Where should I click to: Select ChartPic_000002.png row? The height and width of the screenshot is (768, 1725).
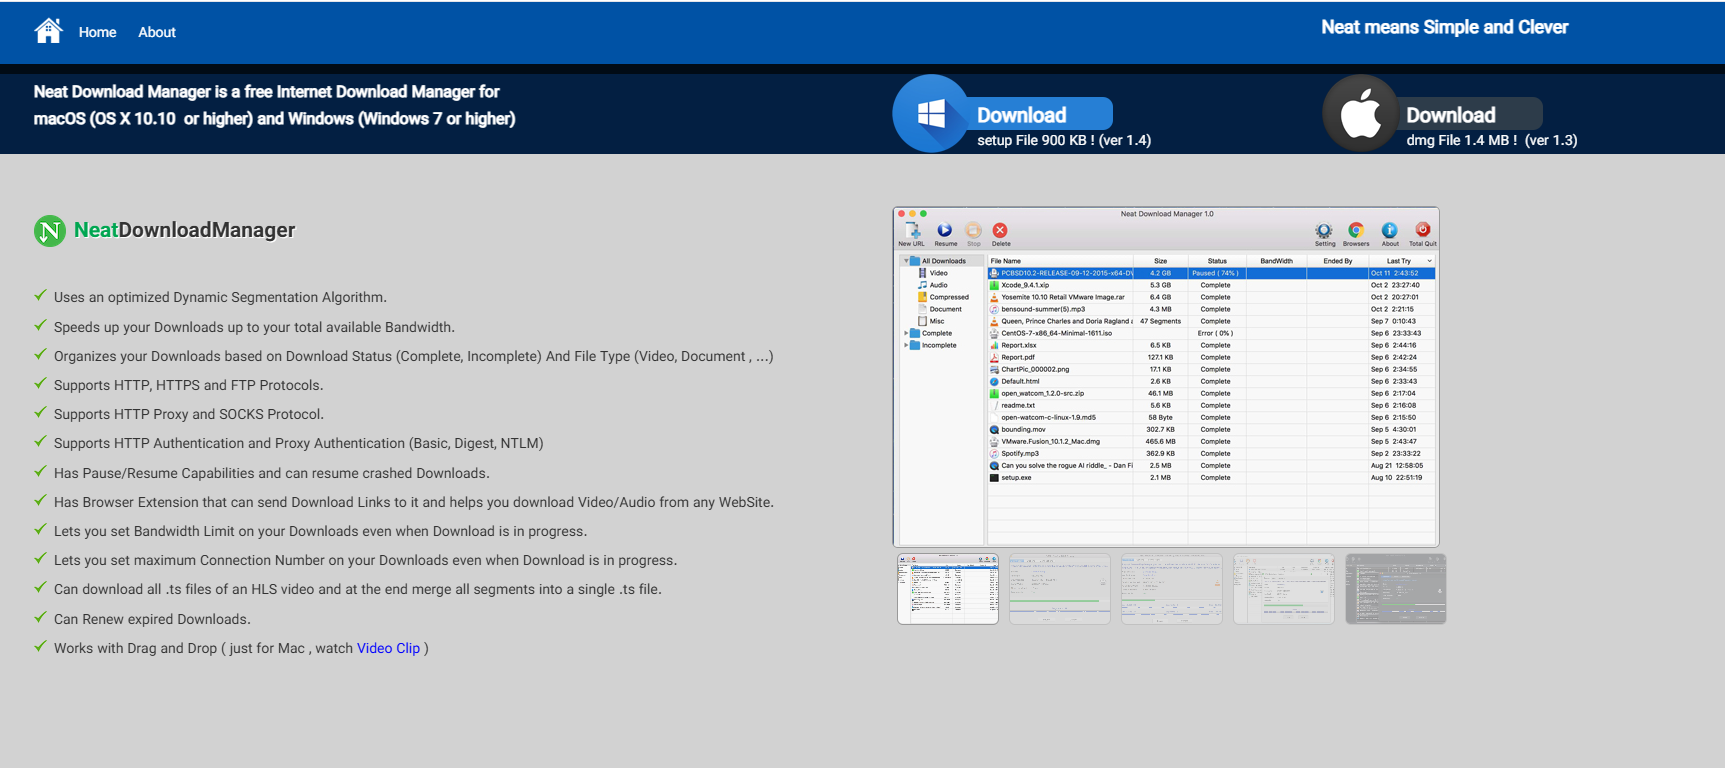tap(1211, 369)
